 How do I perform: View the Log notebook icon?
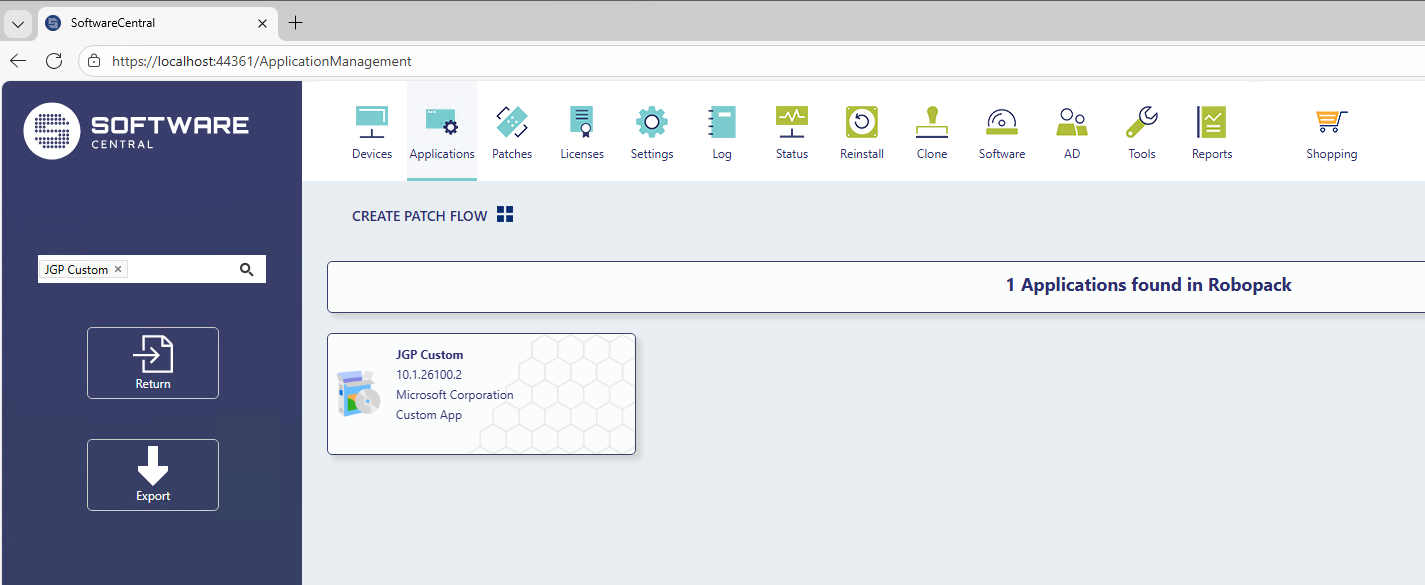[x=722, y=123]
